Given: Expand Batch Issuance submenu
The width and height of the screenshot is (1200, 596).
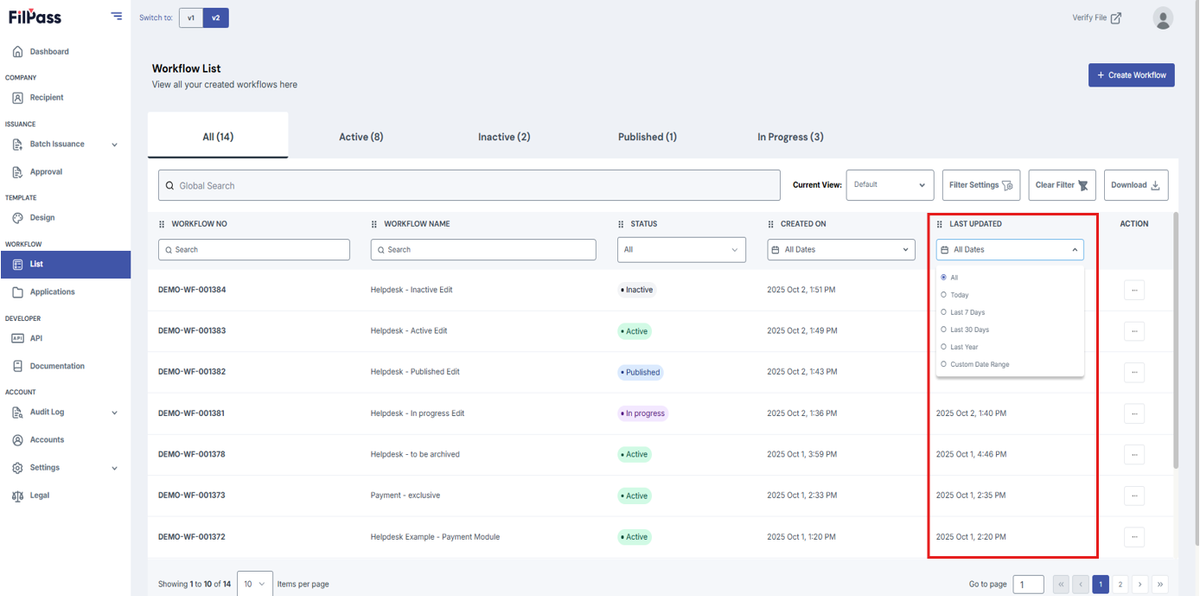Looking at the screenshot, I should tap(114, 145).
